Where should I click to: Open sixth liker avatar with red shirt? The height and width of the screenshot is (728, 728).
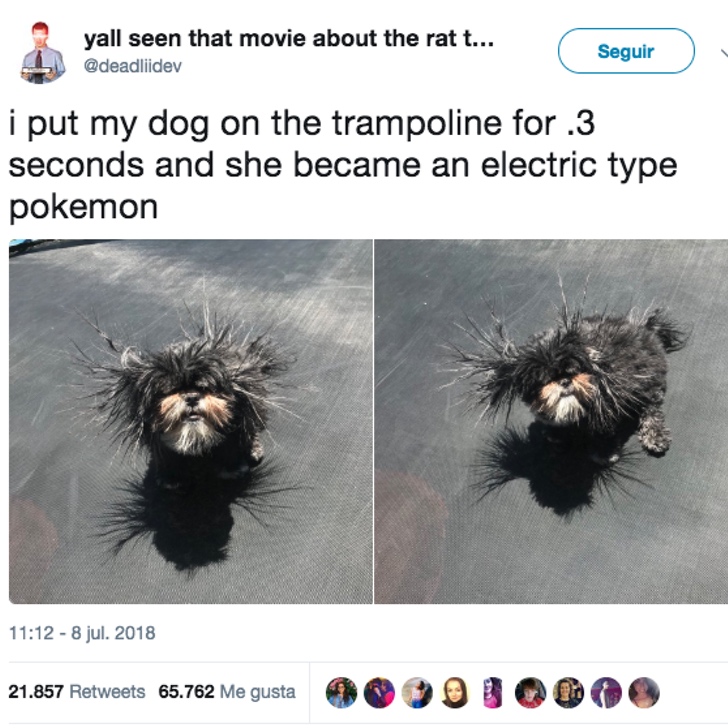pos(531,692)
